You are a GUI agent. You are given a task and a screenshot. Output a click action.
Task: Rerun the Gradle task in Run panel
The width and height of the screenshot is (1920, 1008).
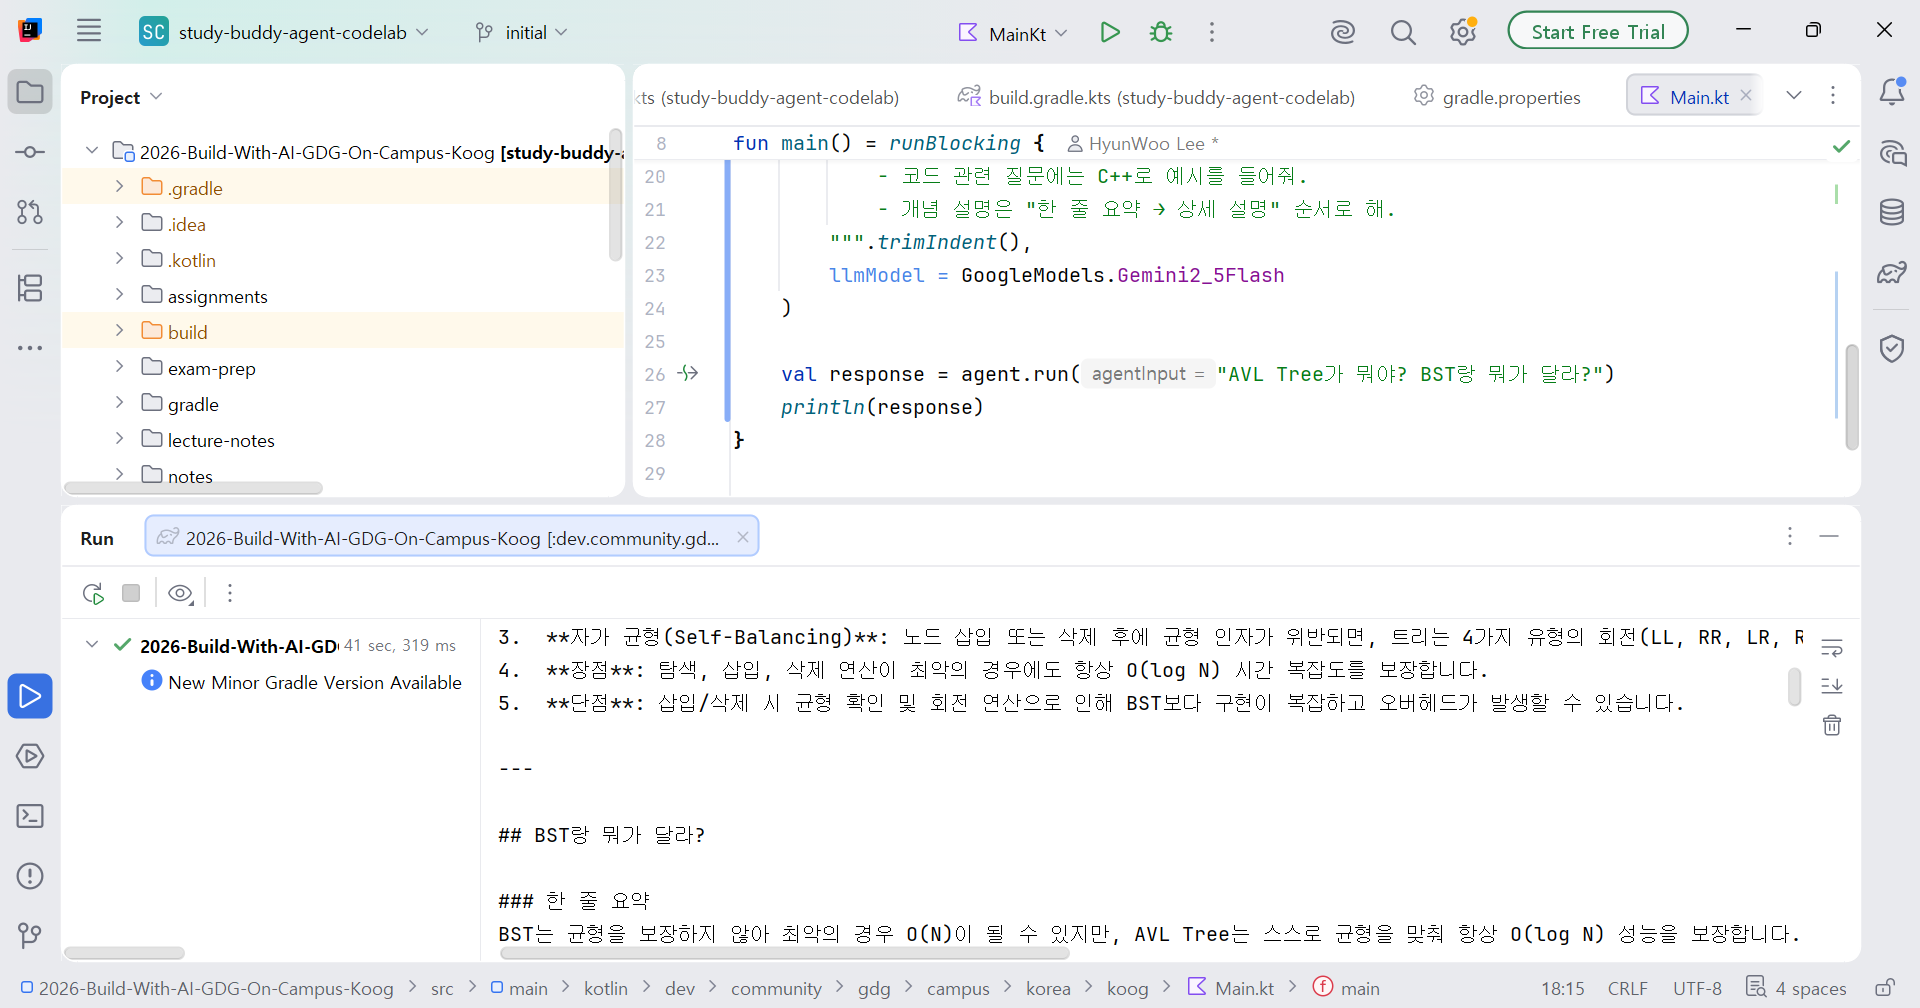[x=94, y=594]
